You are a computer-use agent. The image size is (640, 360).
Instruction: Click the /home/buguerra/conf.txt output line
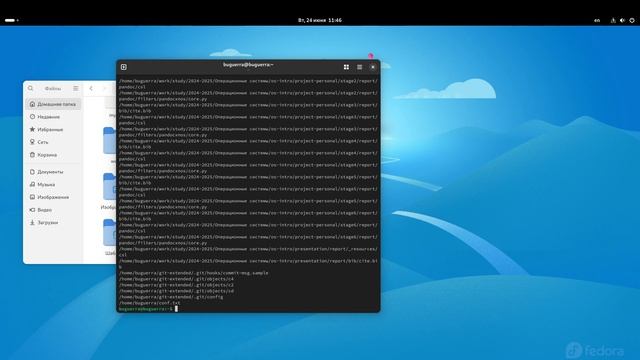pos(149,303)
